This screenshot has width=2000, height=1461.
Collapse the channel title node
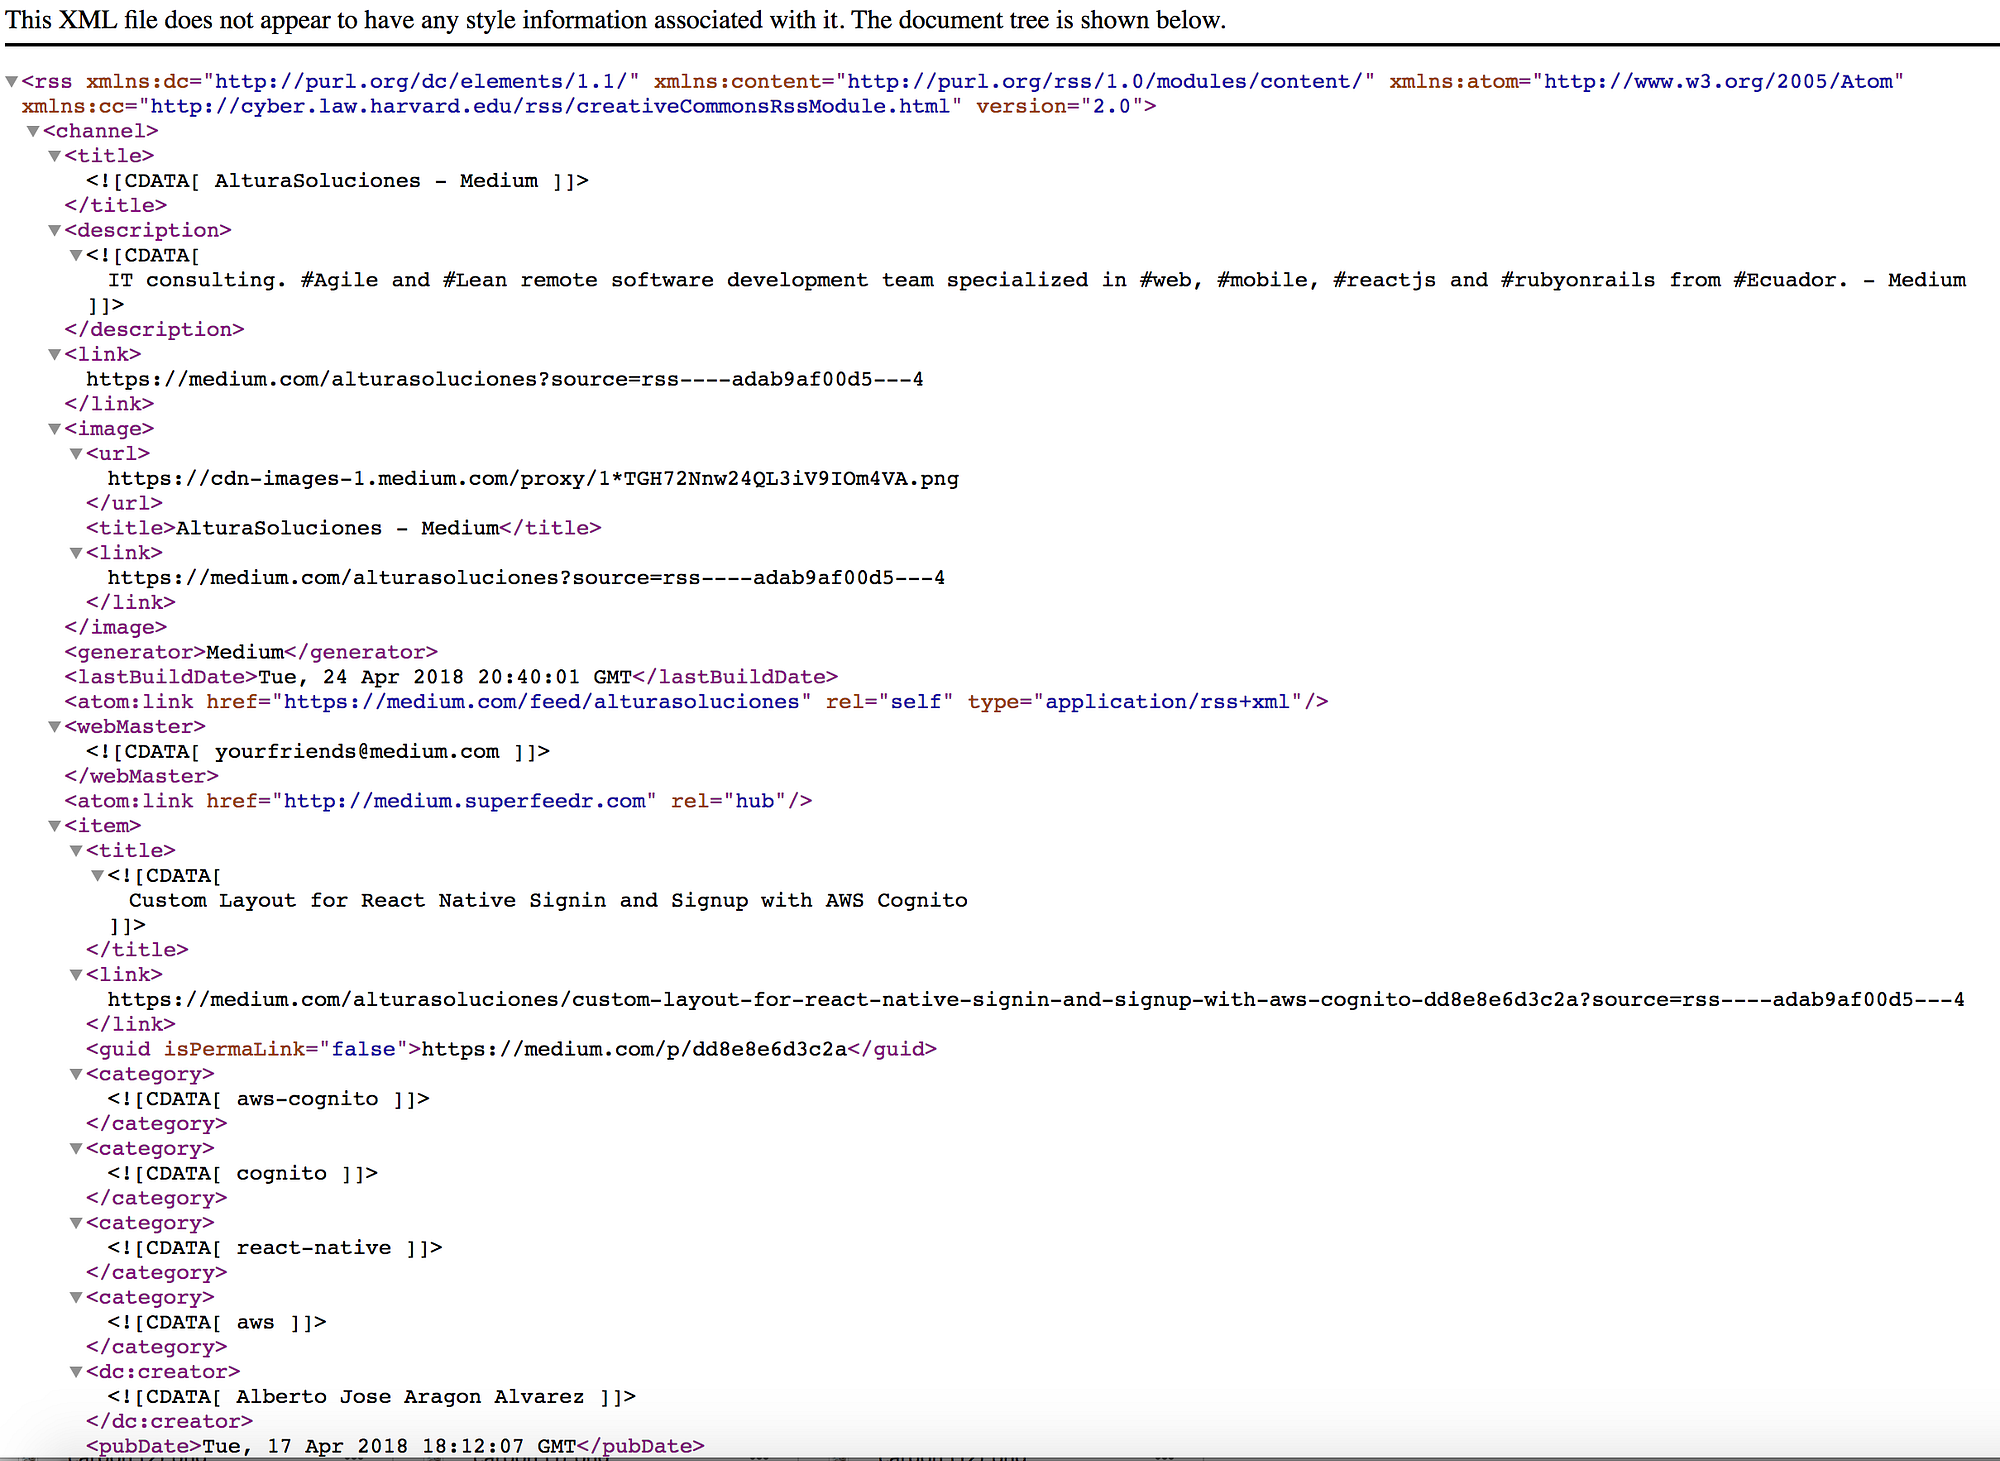pos(55,156)
